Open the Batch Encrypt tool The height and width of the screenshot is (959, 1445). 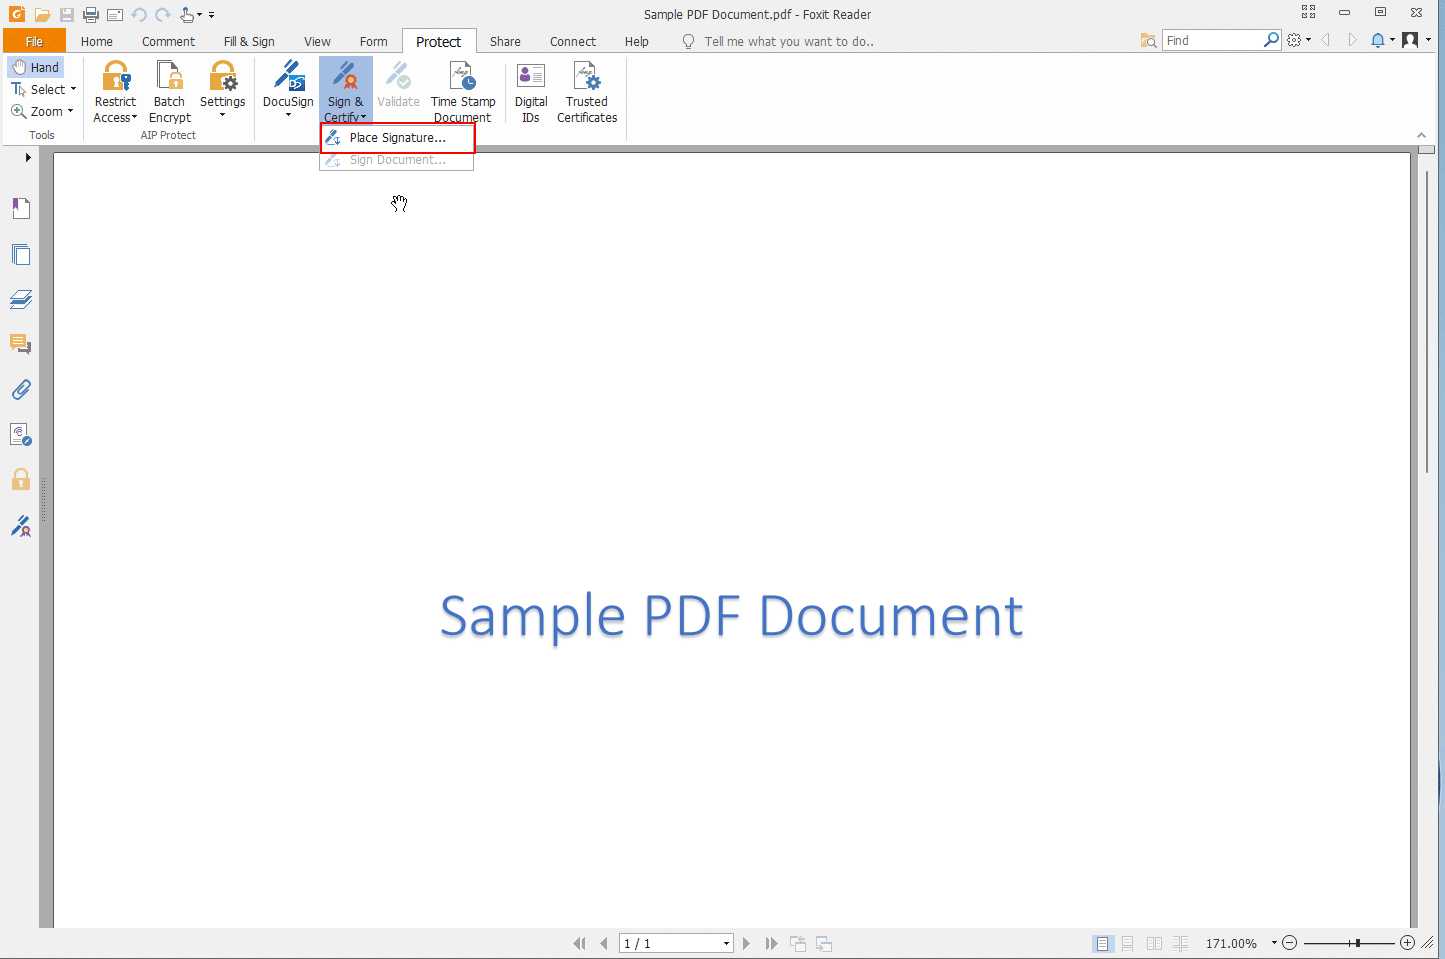[x=169, y=90]
